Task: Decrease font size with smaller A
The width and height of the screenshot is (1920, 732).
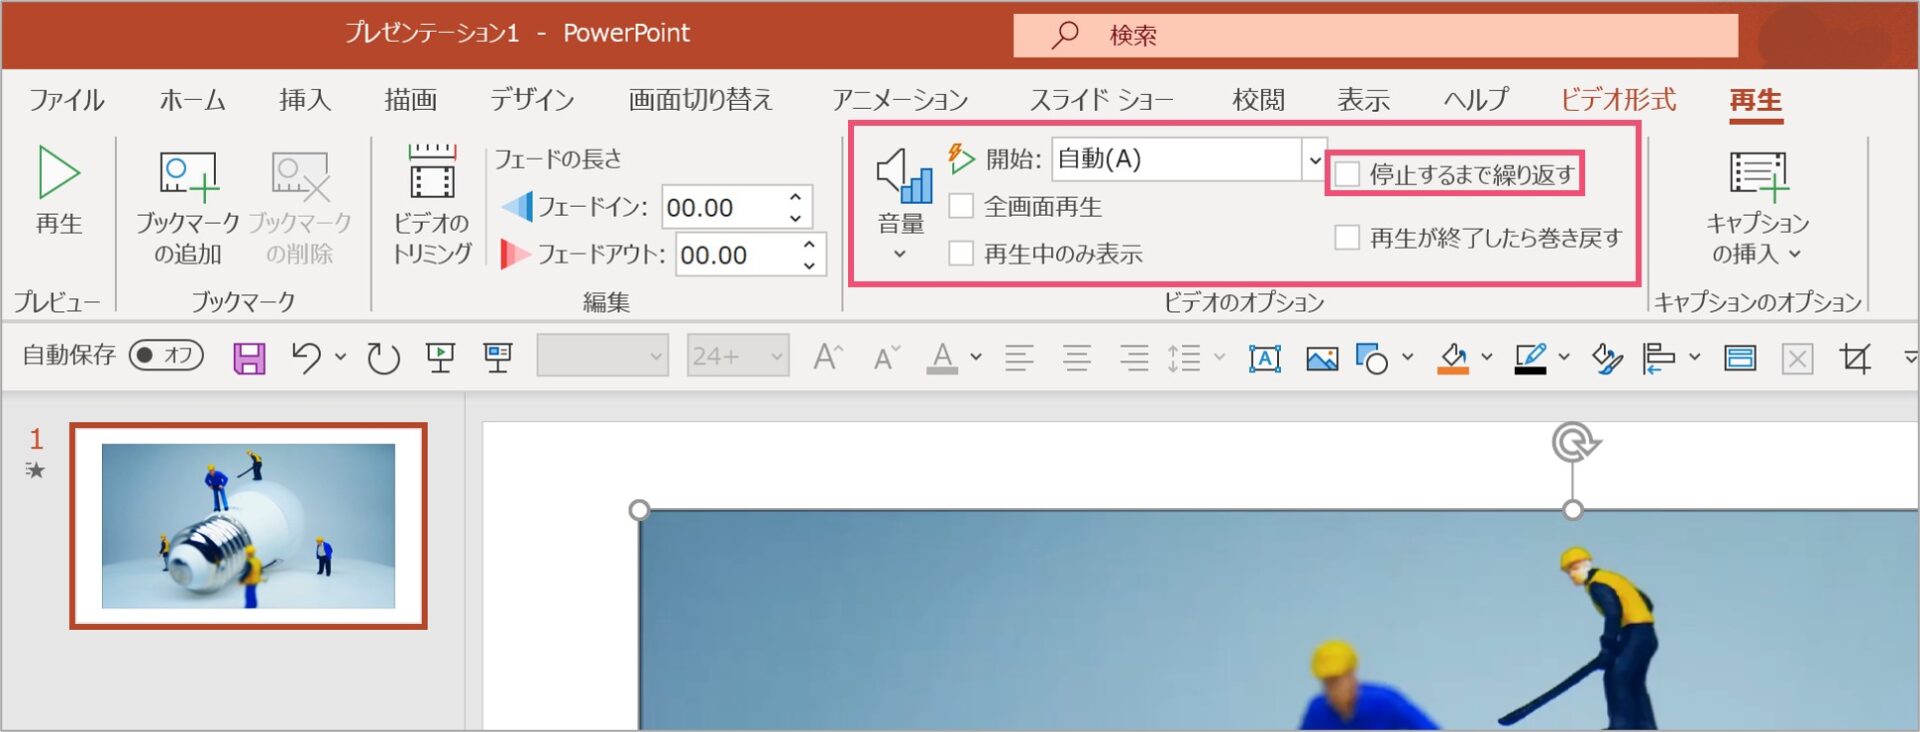Action: click(887, 357)
